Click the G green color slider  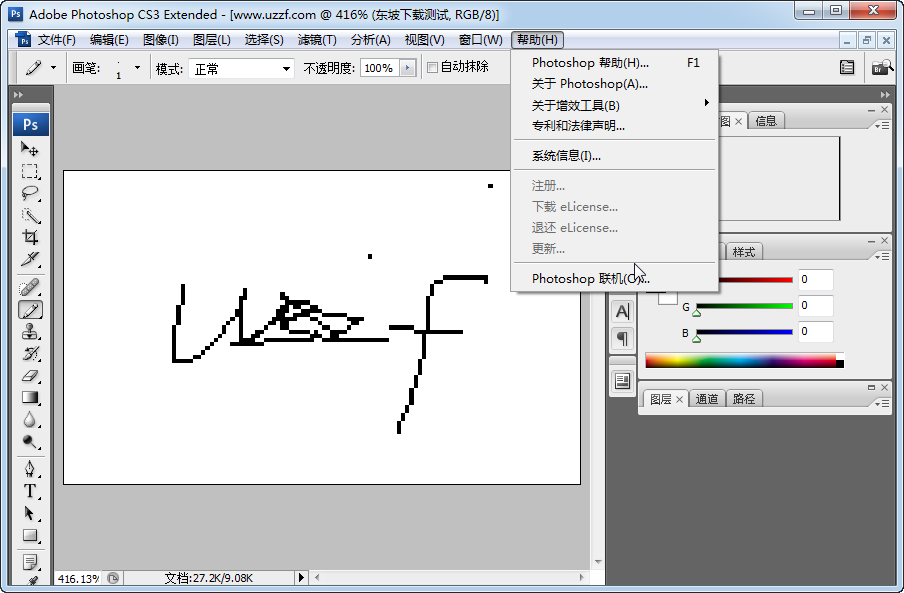click(744, 306)
